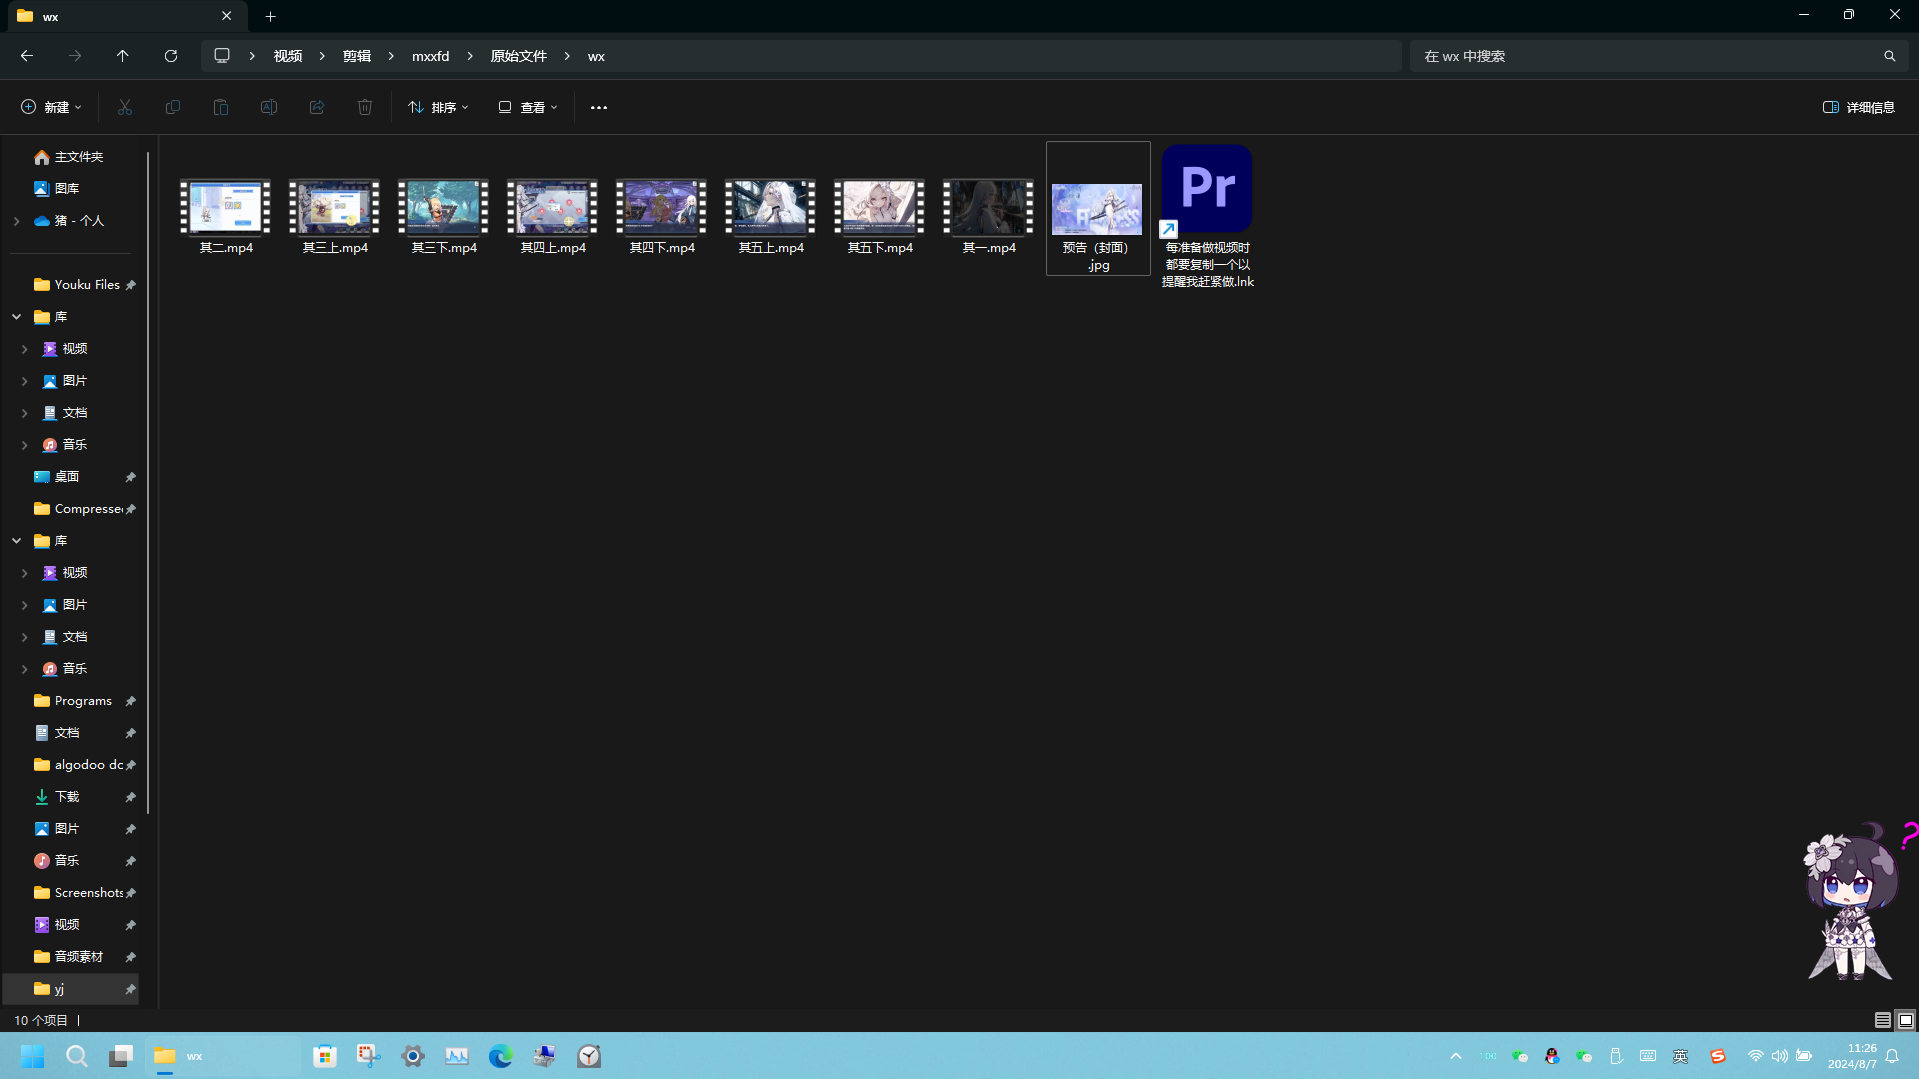Click the Share icon in toolbar
The width and height of the screenshot is (1919, 1079).
pyautogui.click(x=317, y=107)
